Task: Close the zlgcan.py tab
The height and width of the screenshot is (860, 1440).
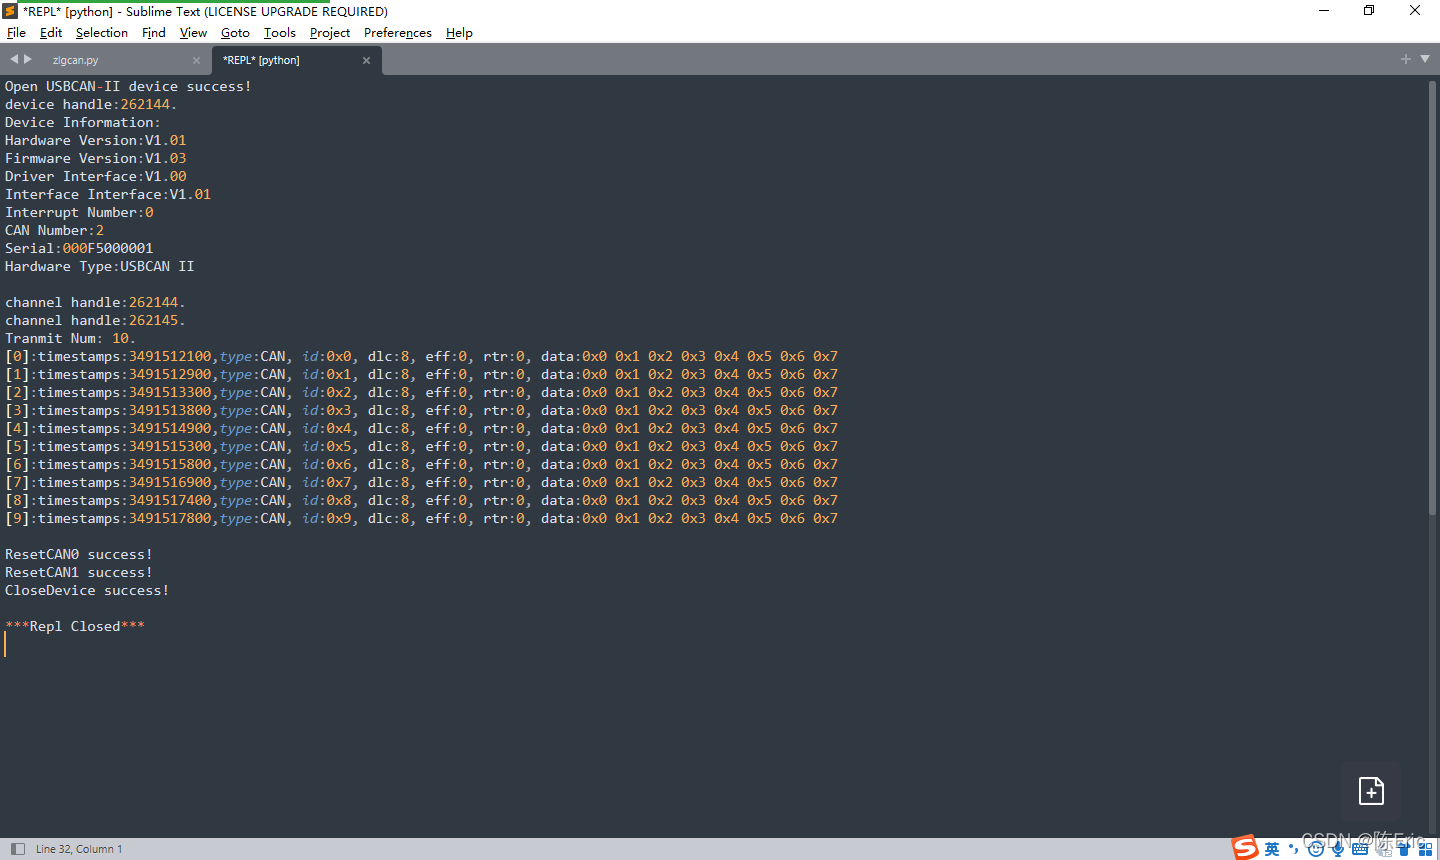Action: pos(196,61)
